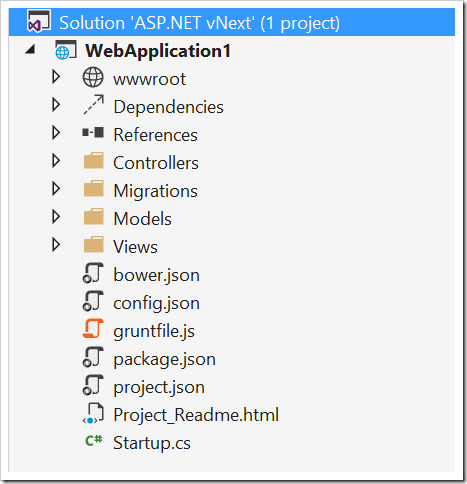Click the WebApplication1 web project icon
The image size is (467, 484).
(66, 50)
